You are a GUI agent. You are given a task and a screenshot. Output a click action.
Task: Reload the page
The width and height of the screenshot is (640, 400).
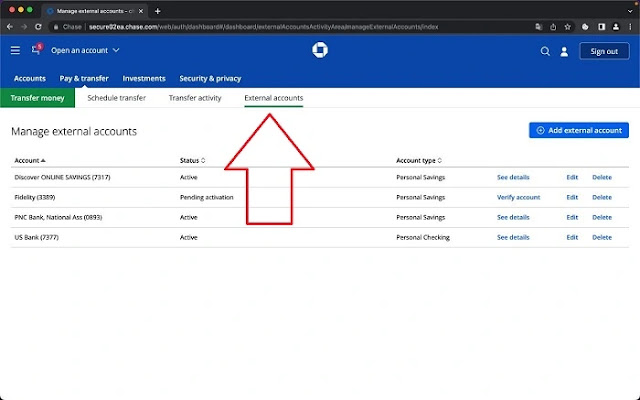tap(38, 27)
